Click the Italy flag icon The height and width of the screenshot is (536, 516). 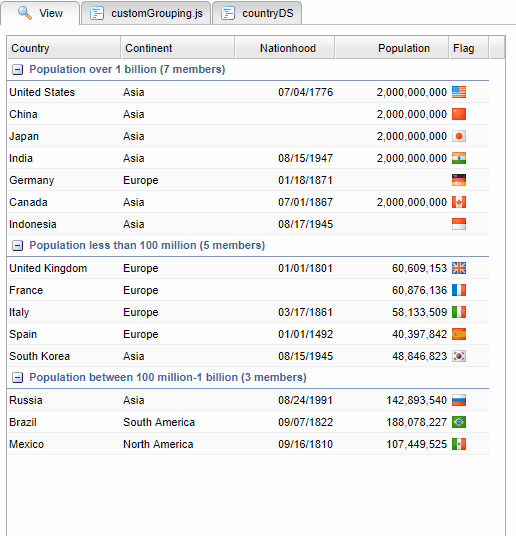click(x=459, y=312)
